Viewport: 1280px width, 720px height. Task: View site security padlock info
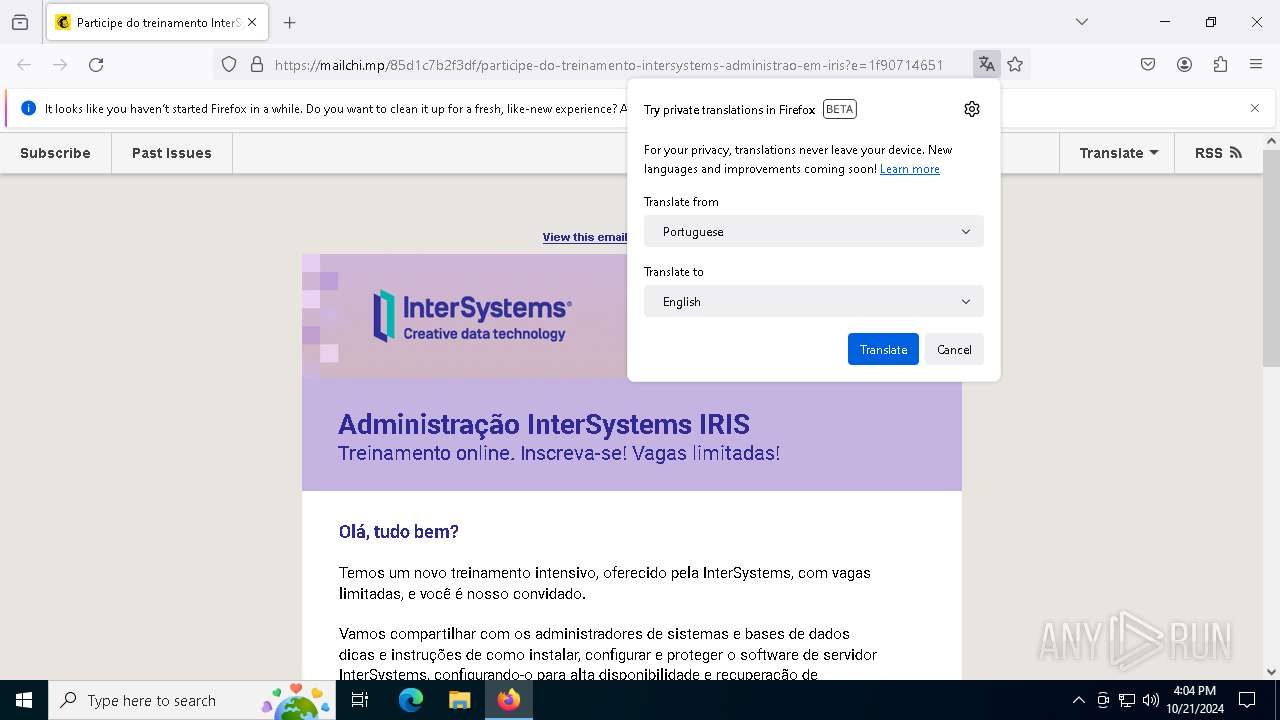click(257, 64)
